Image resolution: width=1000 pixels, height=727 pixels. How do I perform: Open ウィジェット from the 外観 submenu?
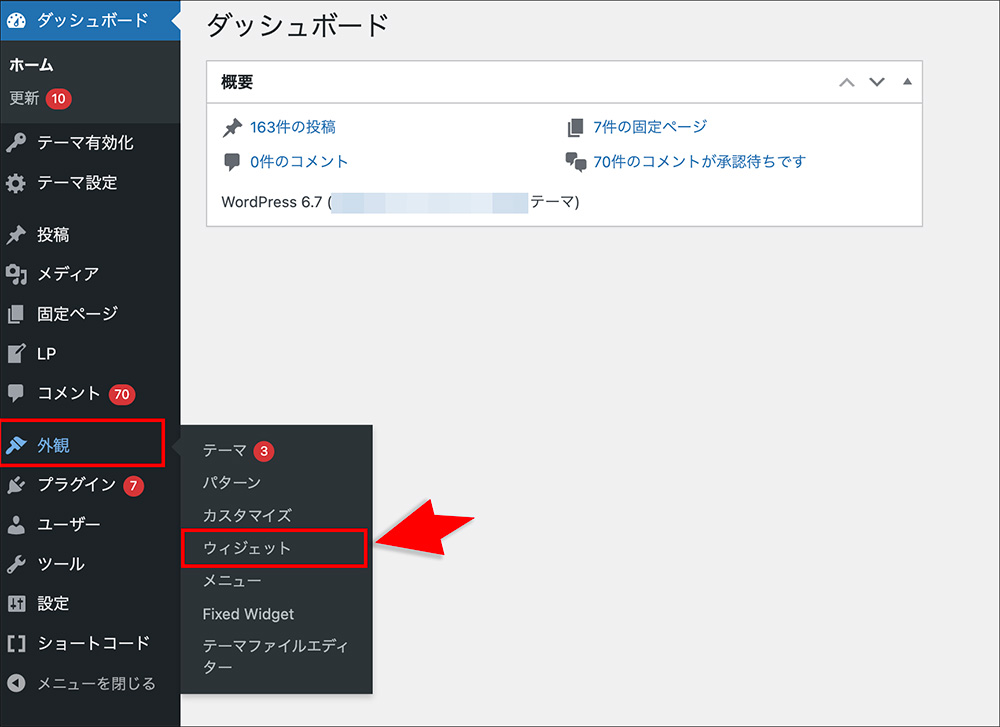247,548
